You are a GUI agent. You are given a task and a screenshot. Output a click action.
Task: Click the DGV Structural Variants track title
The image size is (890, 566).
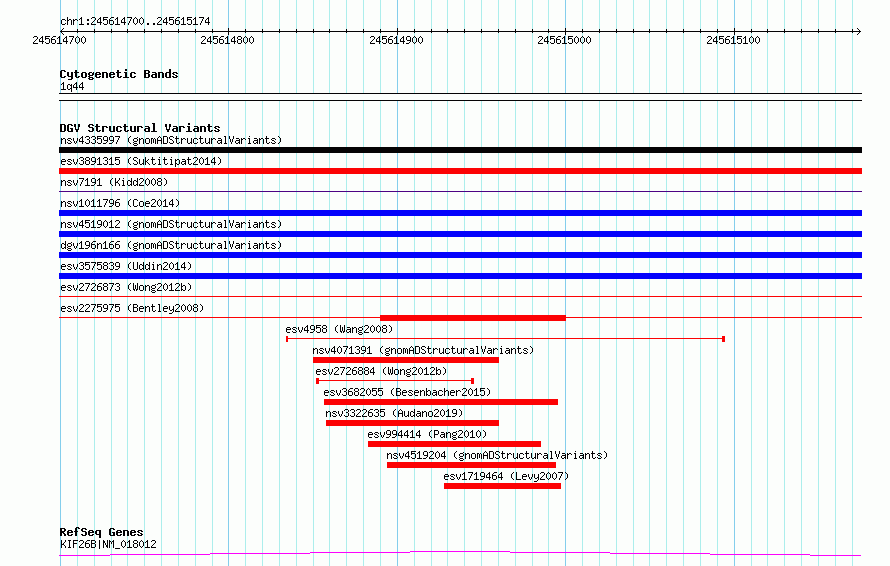point(140,128)
